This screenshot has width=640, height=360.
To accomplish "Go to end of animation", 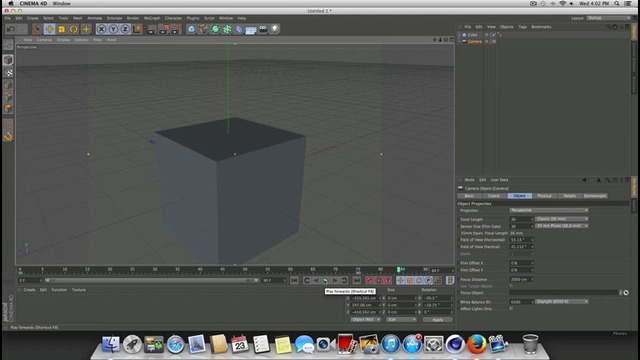I will click(357, 280).
